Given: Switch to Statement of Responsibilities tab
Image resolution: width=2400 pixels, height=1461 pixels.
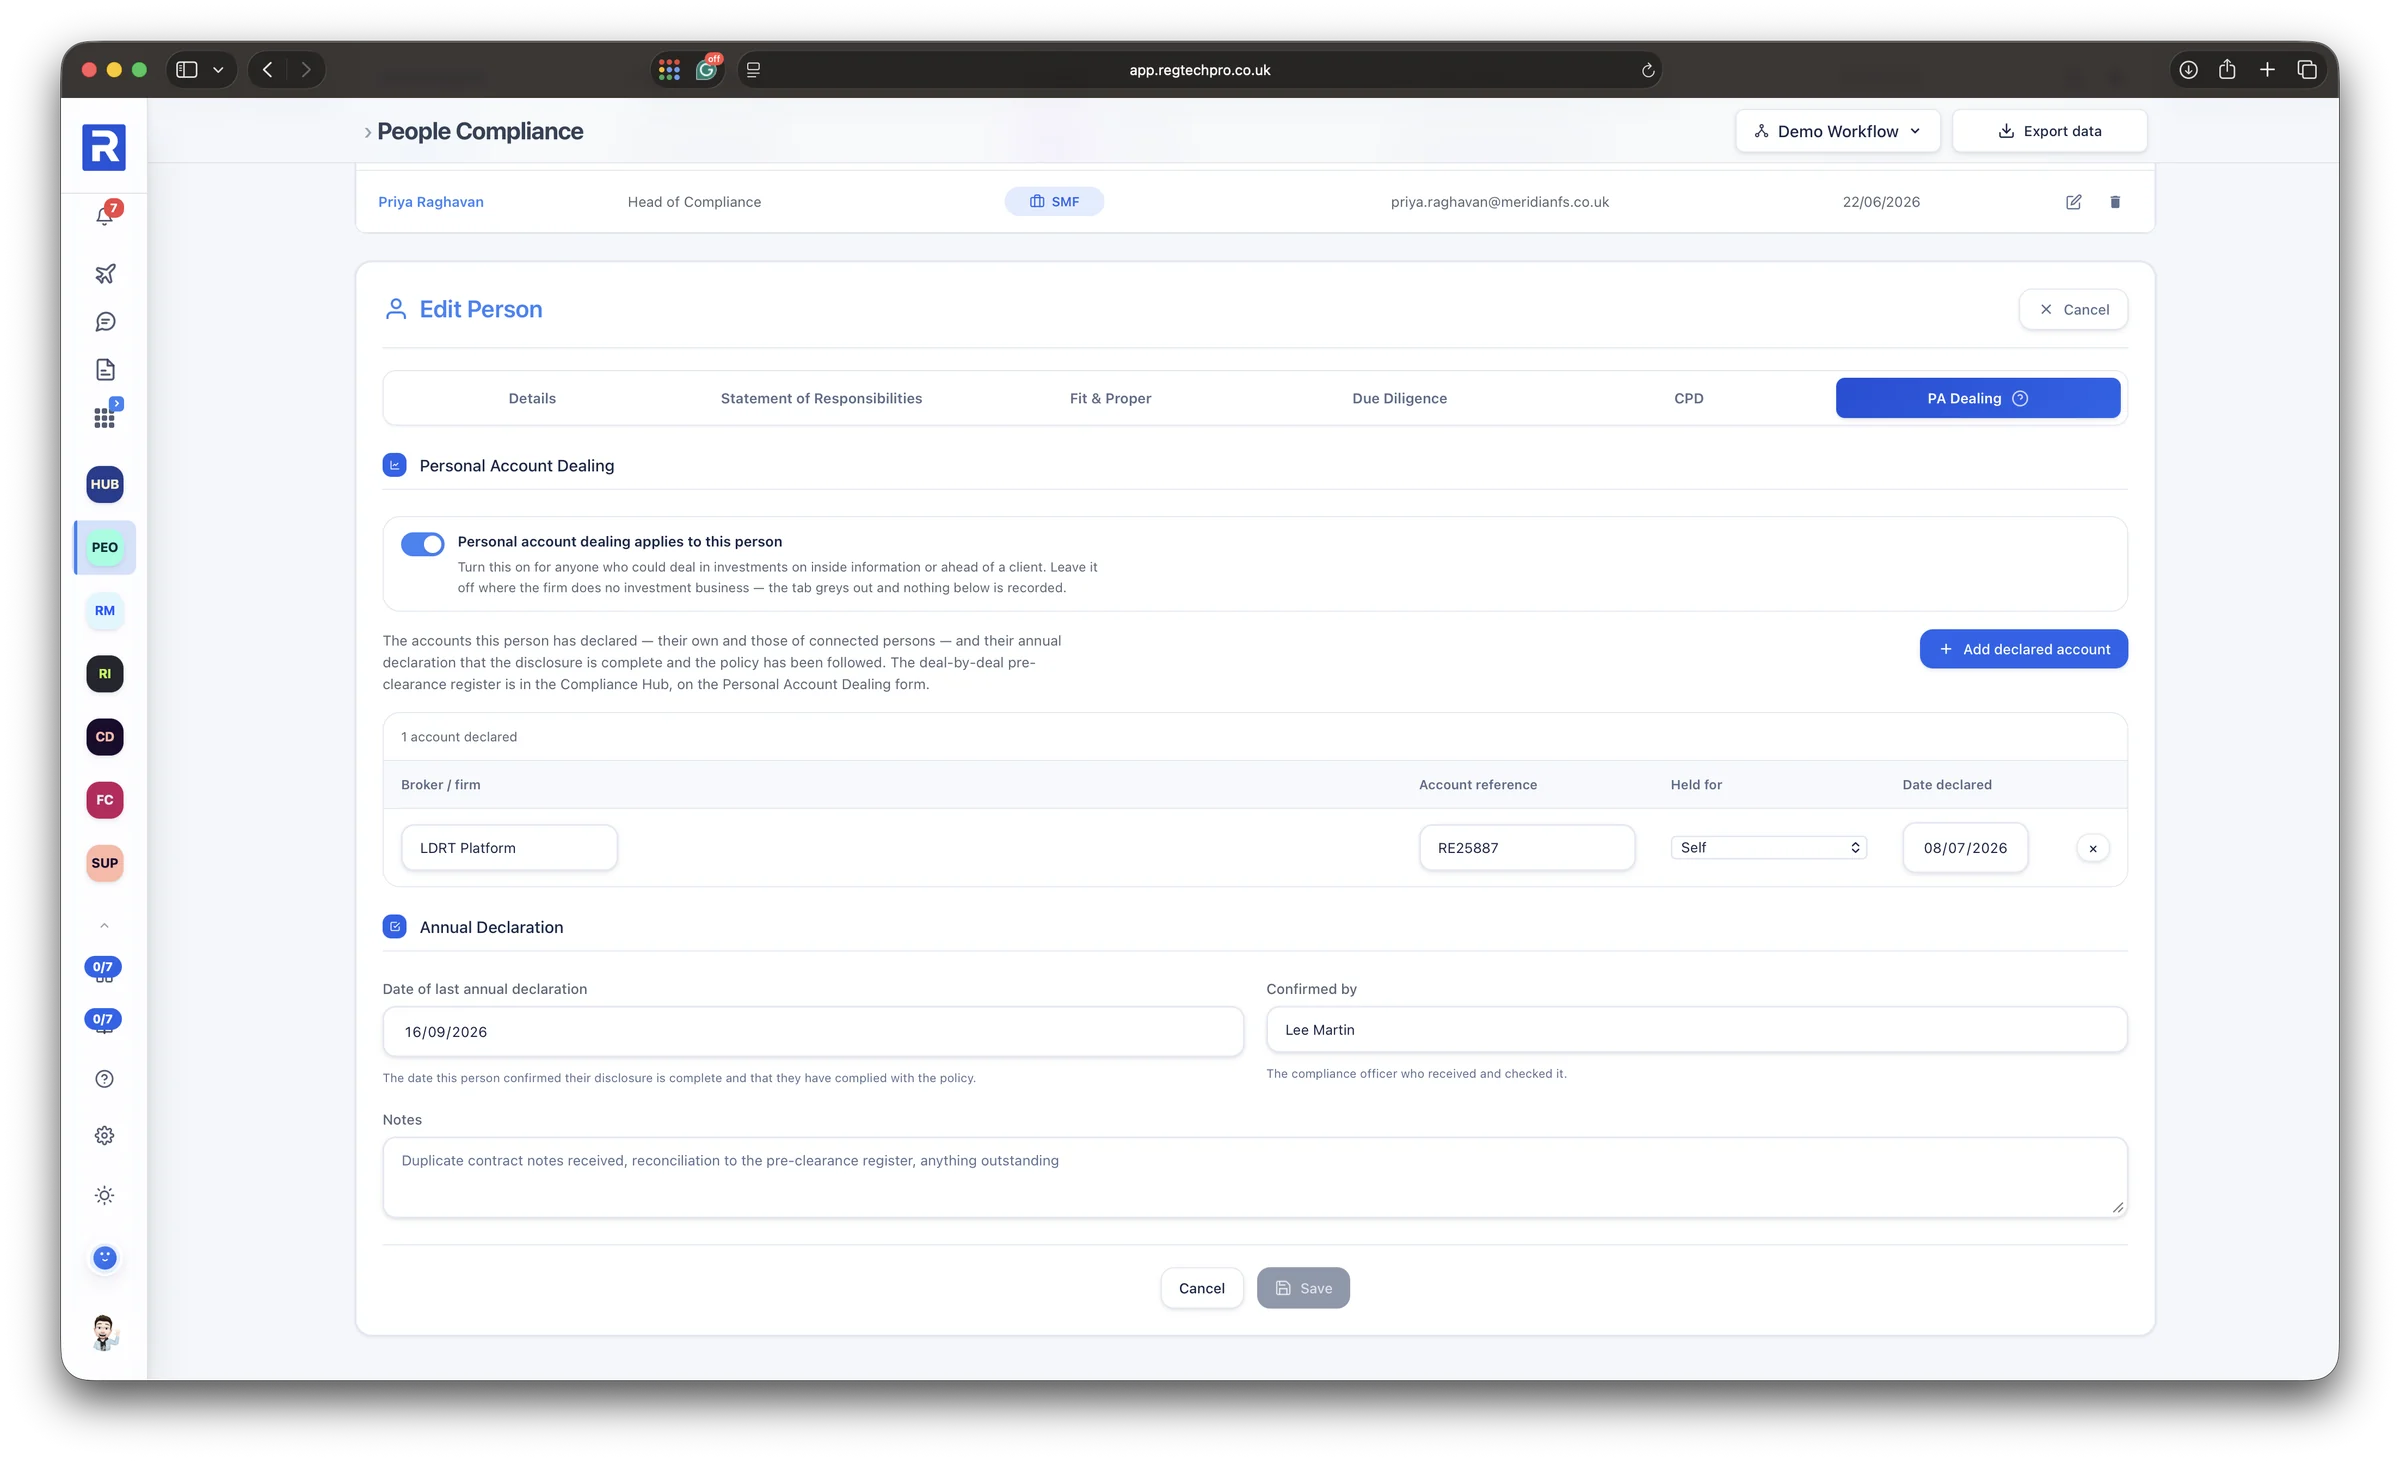Looking at the screenshot, I should click(x=821, y=398).
